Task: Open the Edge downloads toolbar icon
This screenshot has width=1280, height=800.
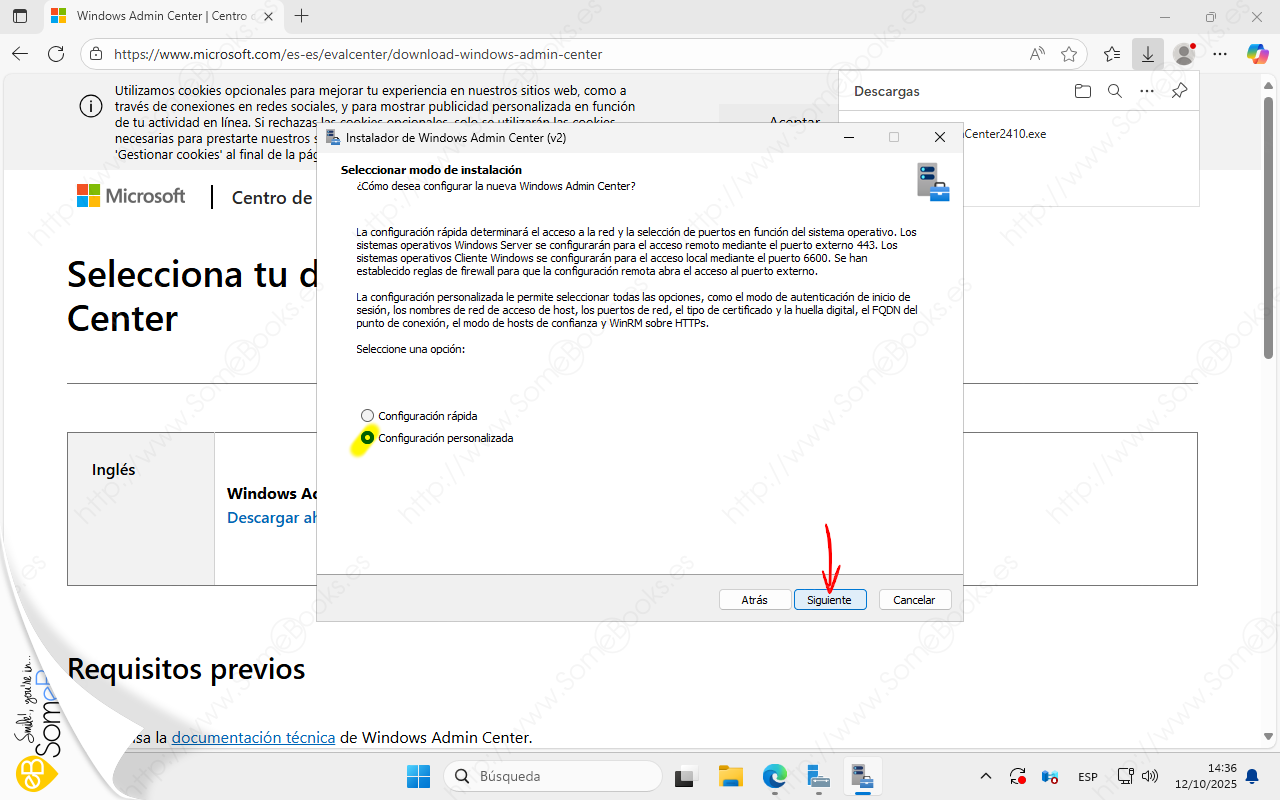Action: click(1148, 54)
